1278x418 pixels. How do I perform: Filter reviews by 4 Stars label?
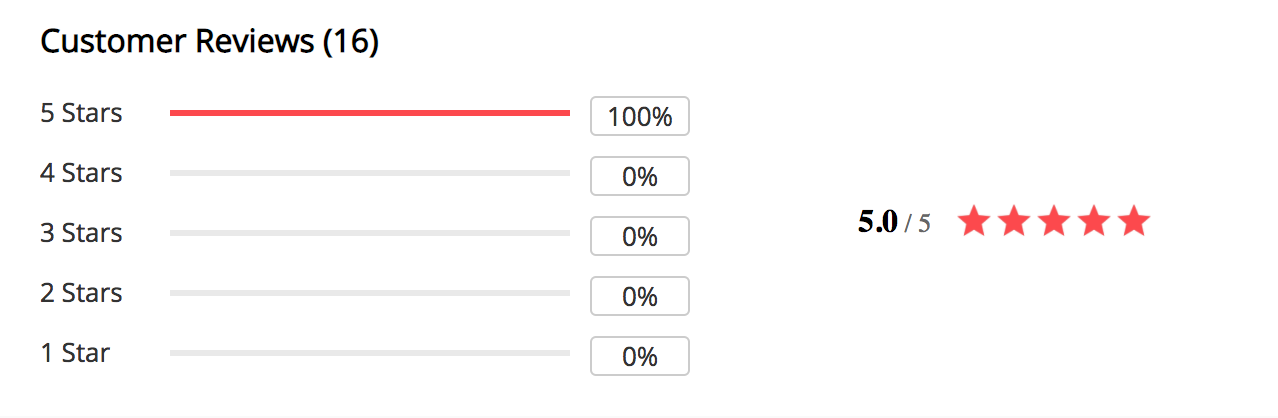click(x=81, y=173)
